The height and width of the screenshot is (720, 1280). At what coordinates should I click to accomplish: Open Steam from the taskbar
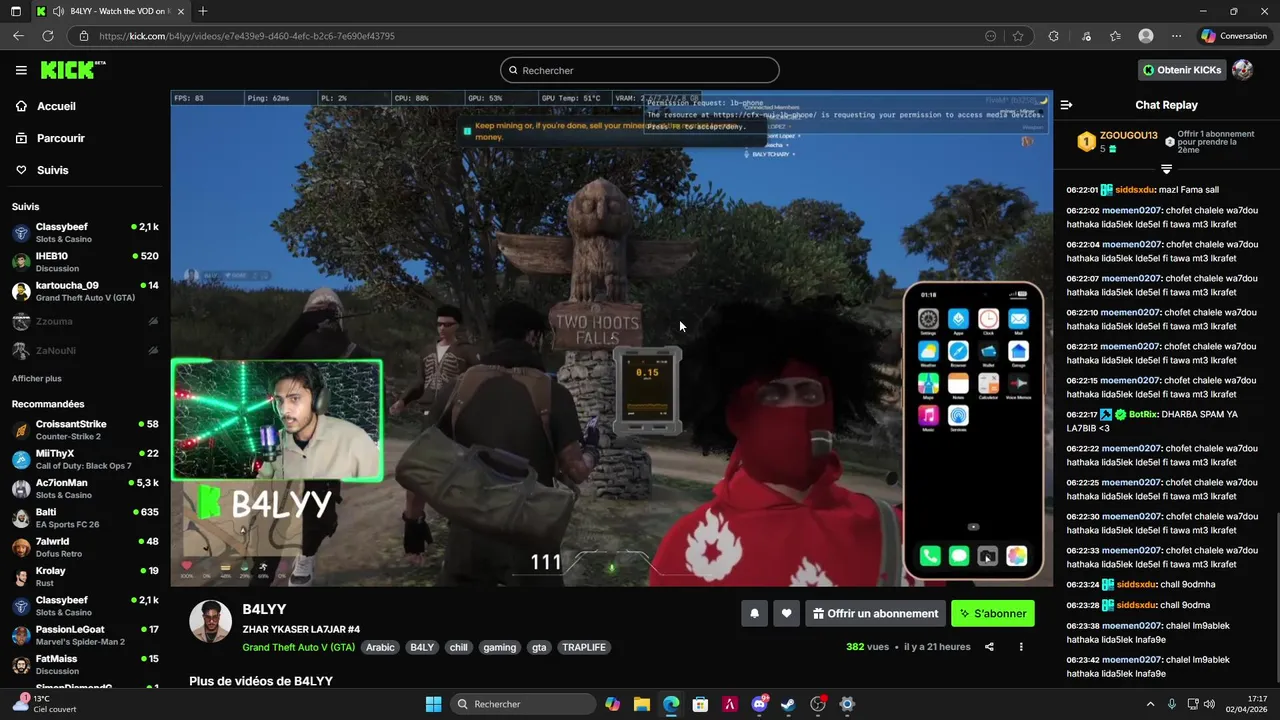788,704
